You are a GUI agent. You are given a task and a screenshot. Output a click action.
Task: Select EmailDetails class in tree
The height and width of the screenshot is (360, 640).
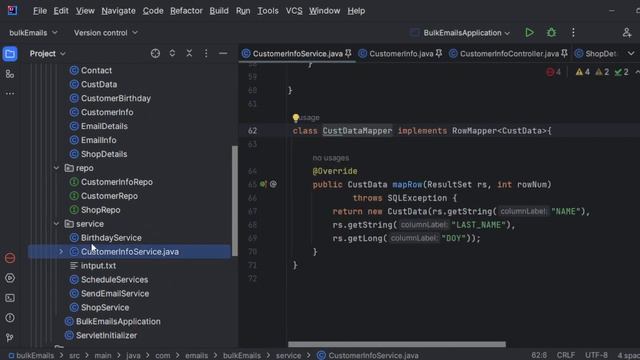104,126
